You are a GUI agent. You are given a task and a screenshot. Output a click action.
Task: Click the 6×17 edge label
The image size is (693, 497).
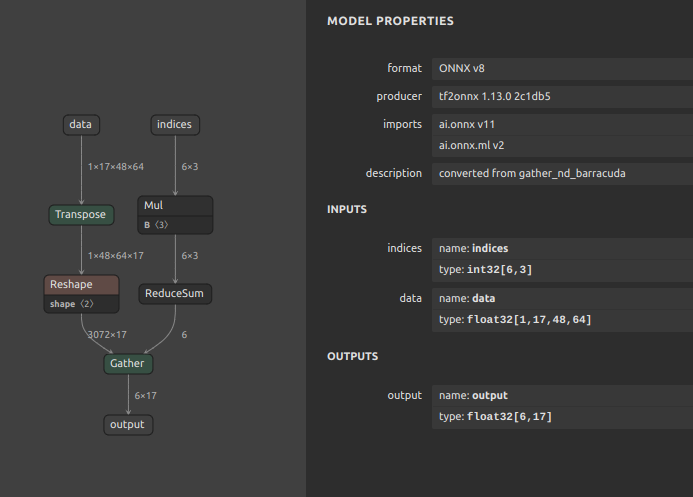145,396
